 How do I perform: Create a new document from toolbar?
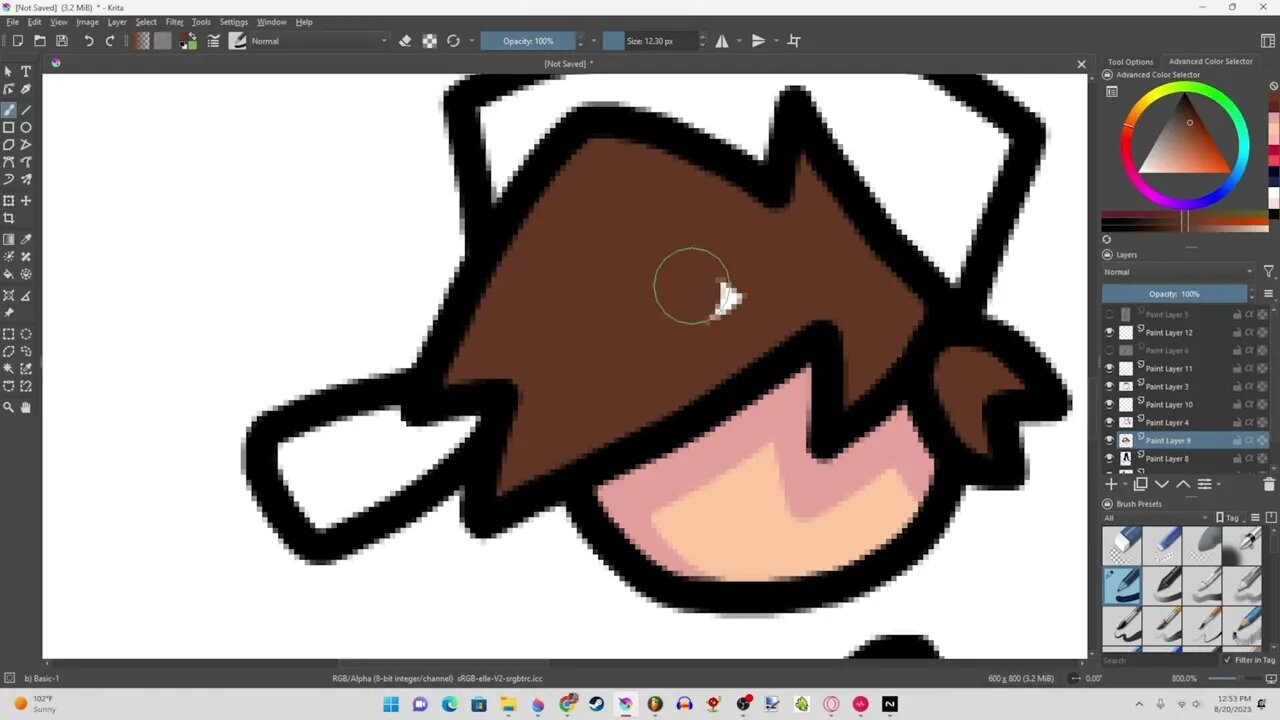pos(17,41)
